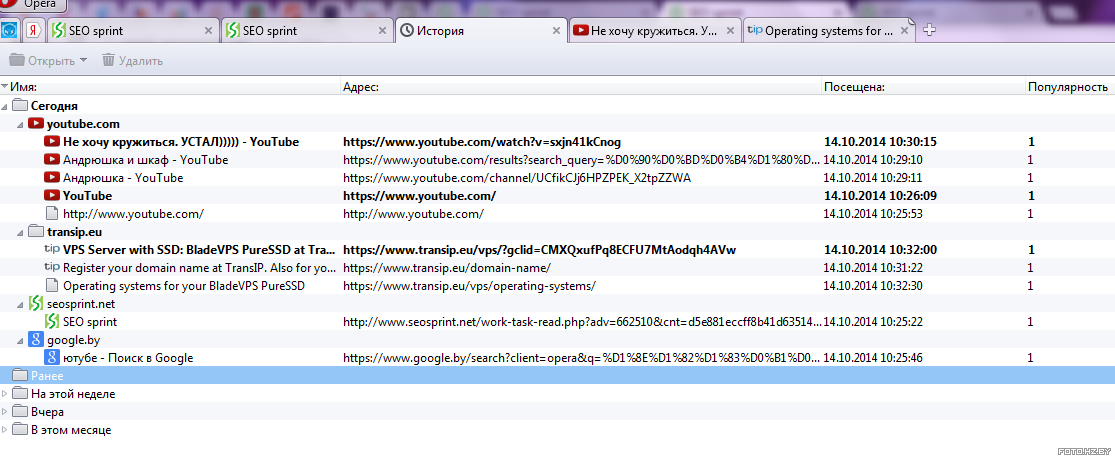This screenshot has height=459, width=1115.
Task: Close the 'История' tab
Action: 557,31
